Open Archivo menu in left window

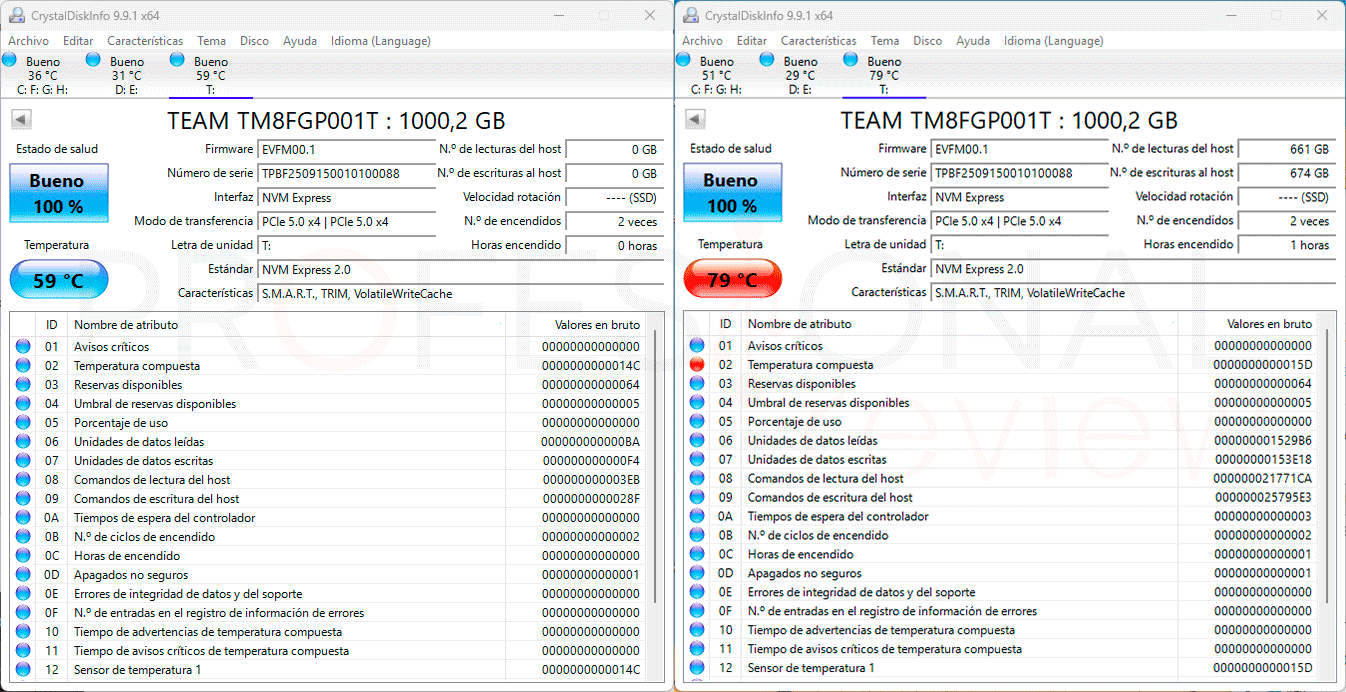(x=28, y=41)
